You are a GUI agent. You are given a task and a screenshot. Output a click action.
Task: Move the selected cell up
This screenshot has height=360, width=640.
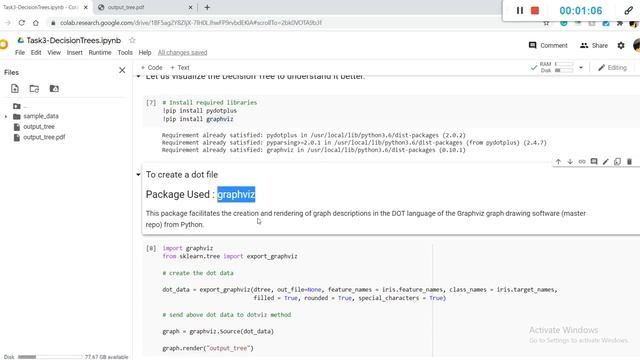[x=558, y=162]
